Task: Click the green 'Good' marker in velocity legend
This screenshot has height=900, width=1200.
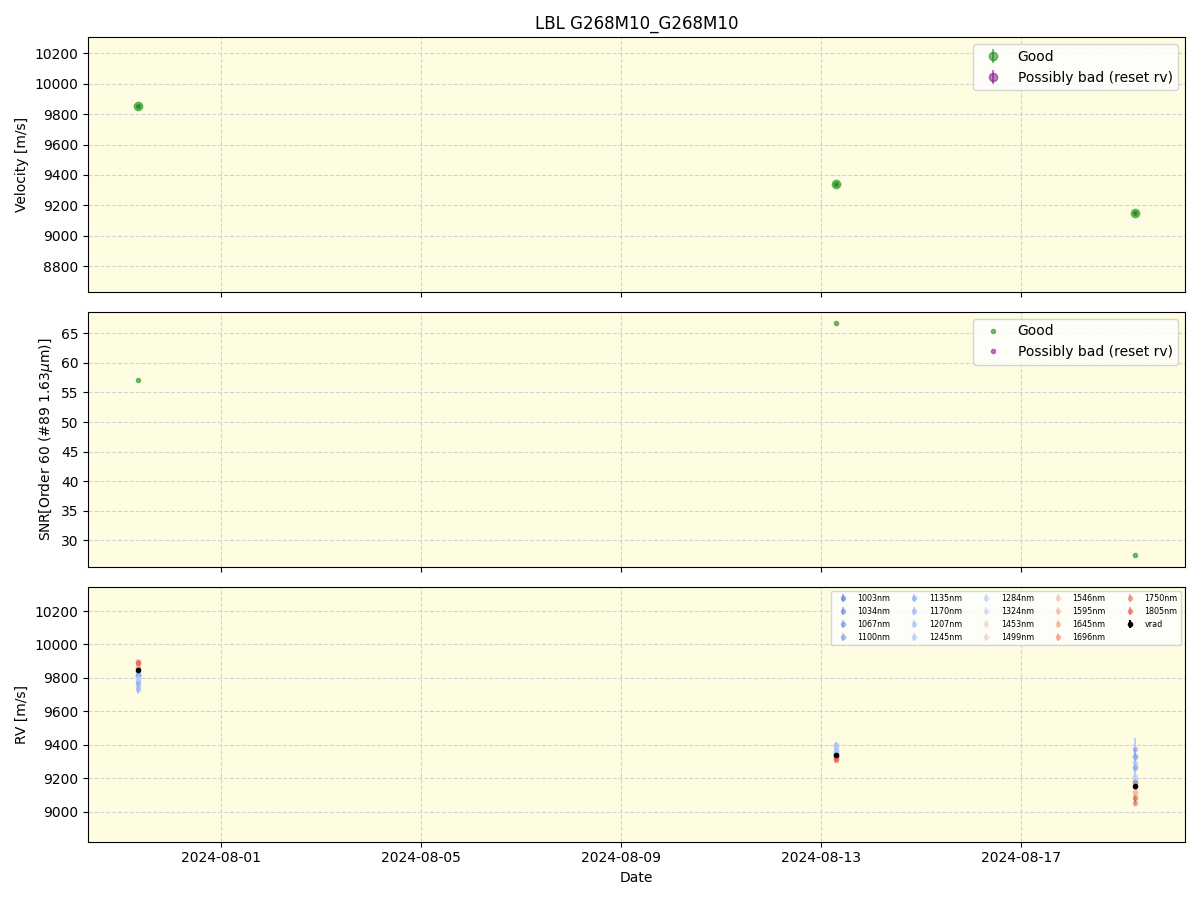Action: point(993,57)
